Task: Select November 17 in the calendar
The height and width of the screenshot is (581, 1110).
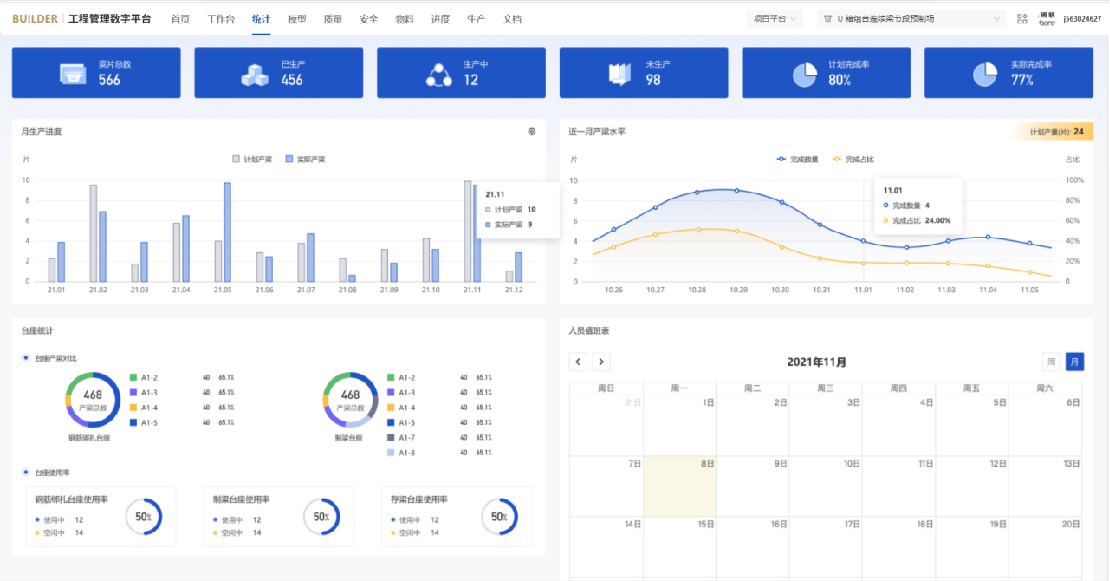Action: click(825, 547)
